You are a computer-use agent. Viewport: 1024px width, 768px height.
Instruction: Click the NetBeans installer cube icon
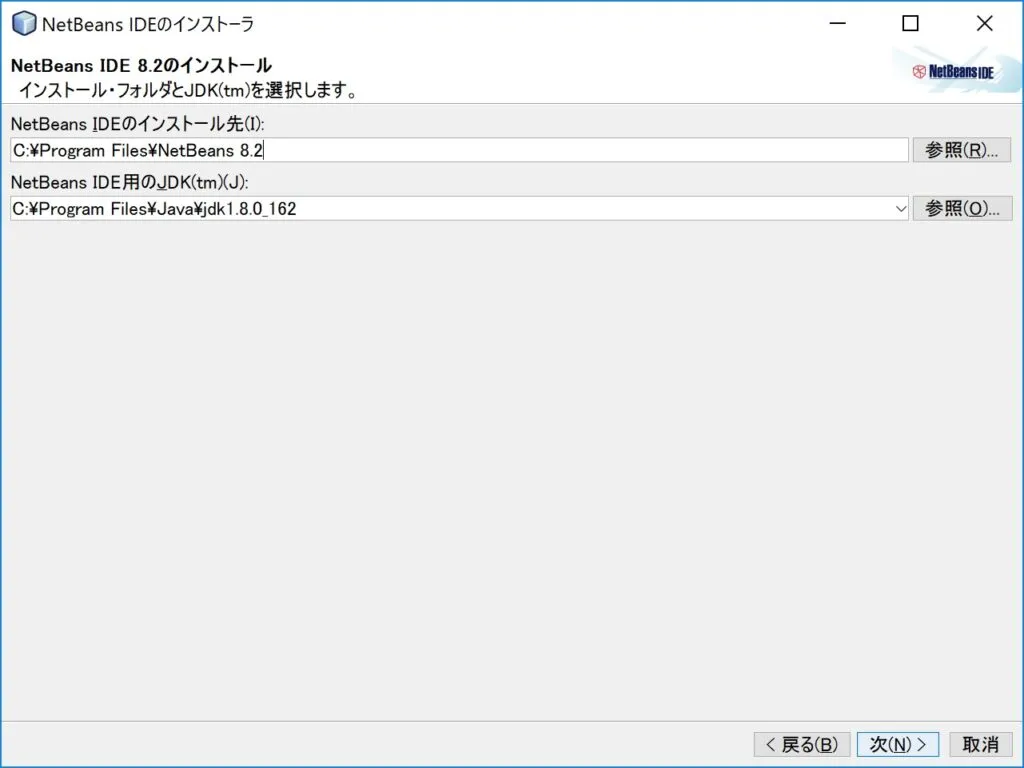click(24, 24)
